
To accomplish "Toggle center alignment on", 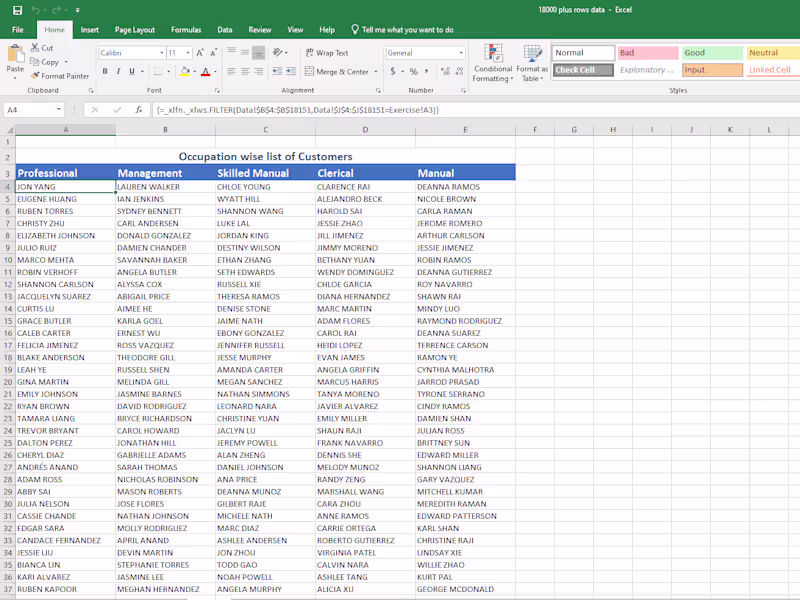I will coord(243,72).
